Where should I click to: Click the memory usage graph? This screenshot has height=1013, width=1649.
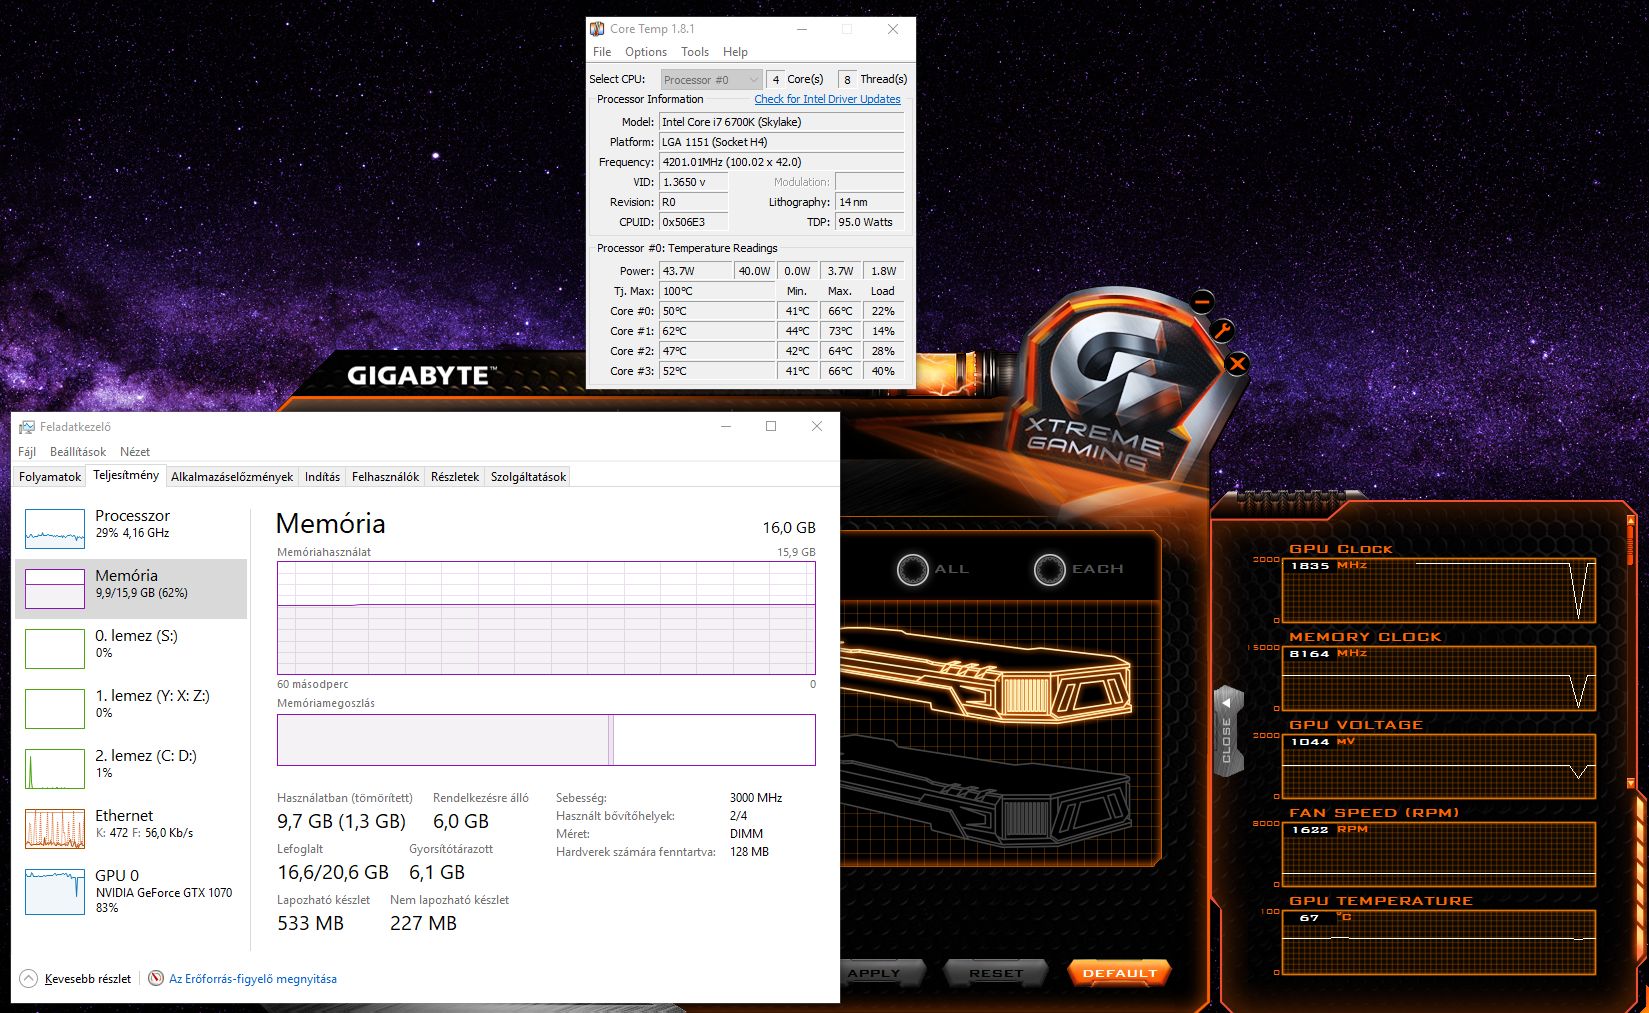pyautogui.click(x=546, y=618)
